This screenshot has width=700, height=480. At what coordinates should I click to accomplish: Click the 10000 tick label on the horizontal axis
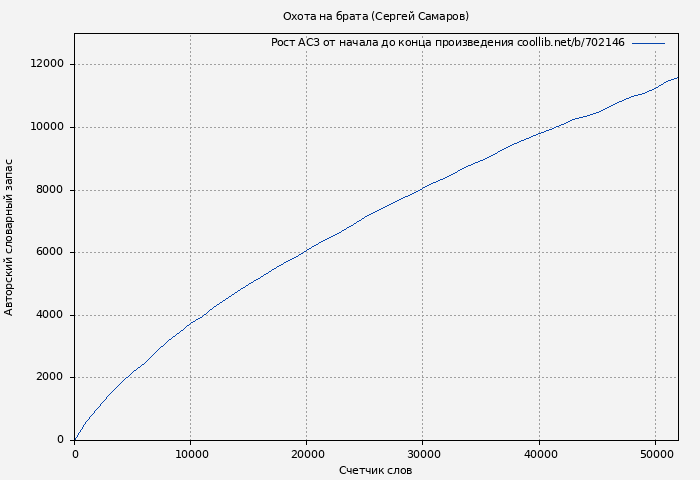[190, 454]
